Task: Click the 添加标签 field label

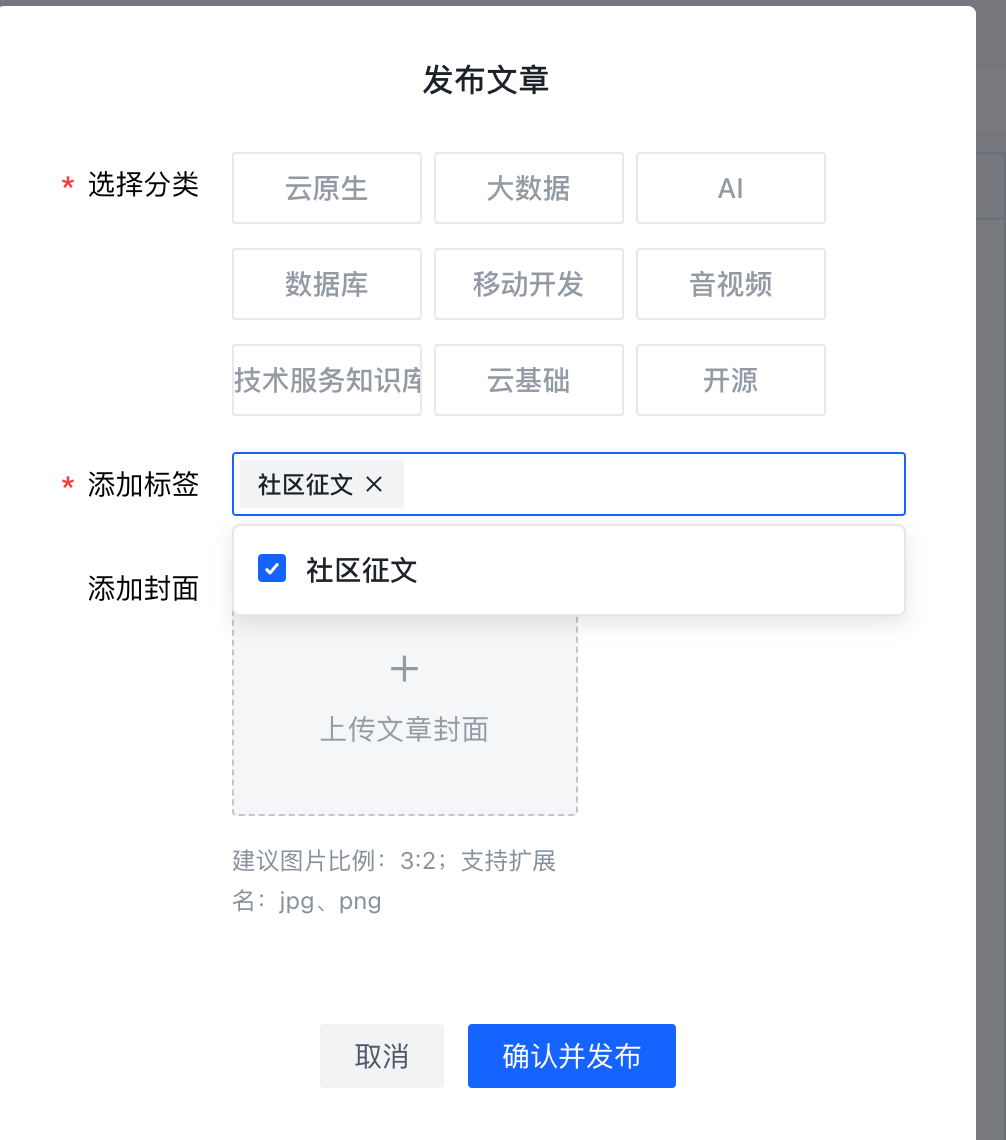Action: pos(143,485)
